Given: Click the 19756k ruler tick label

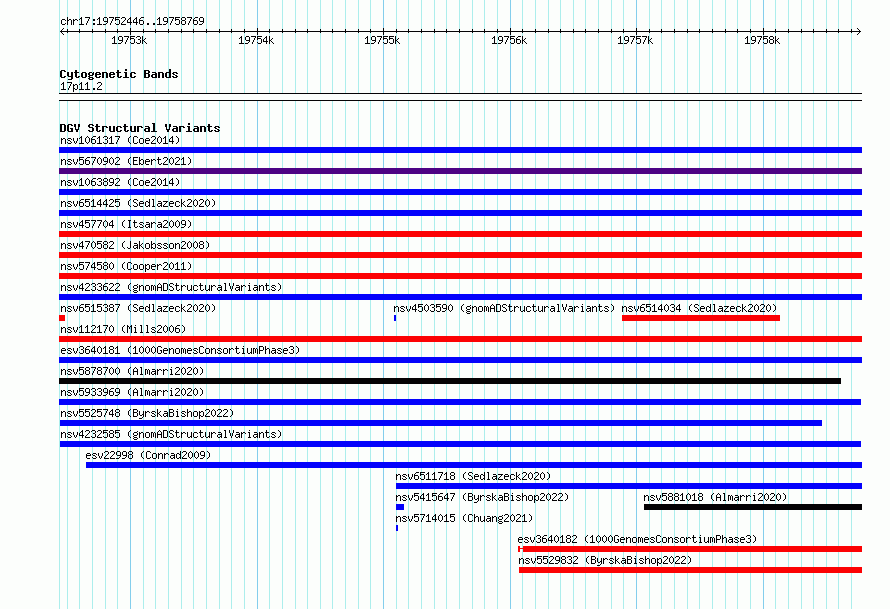Looking at the screenshot, I should (509, 40).
